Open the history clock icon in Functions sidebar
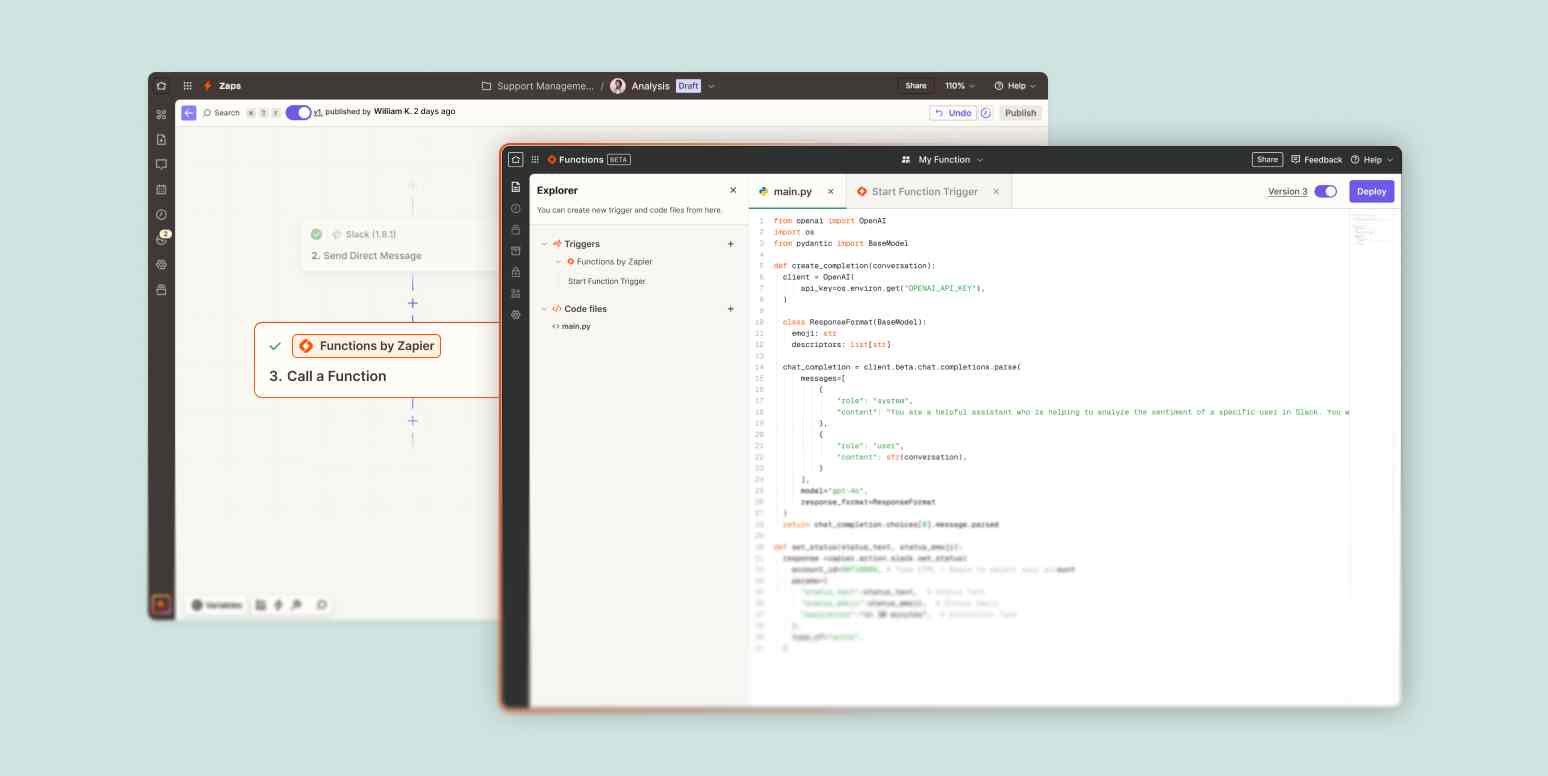1548x776 pixels. click(516, 209)
